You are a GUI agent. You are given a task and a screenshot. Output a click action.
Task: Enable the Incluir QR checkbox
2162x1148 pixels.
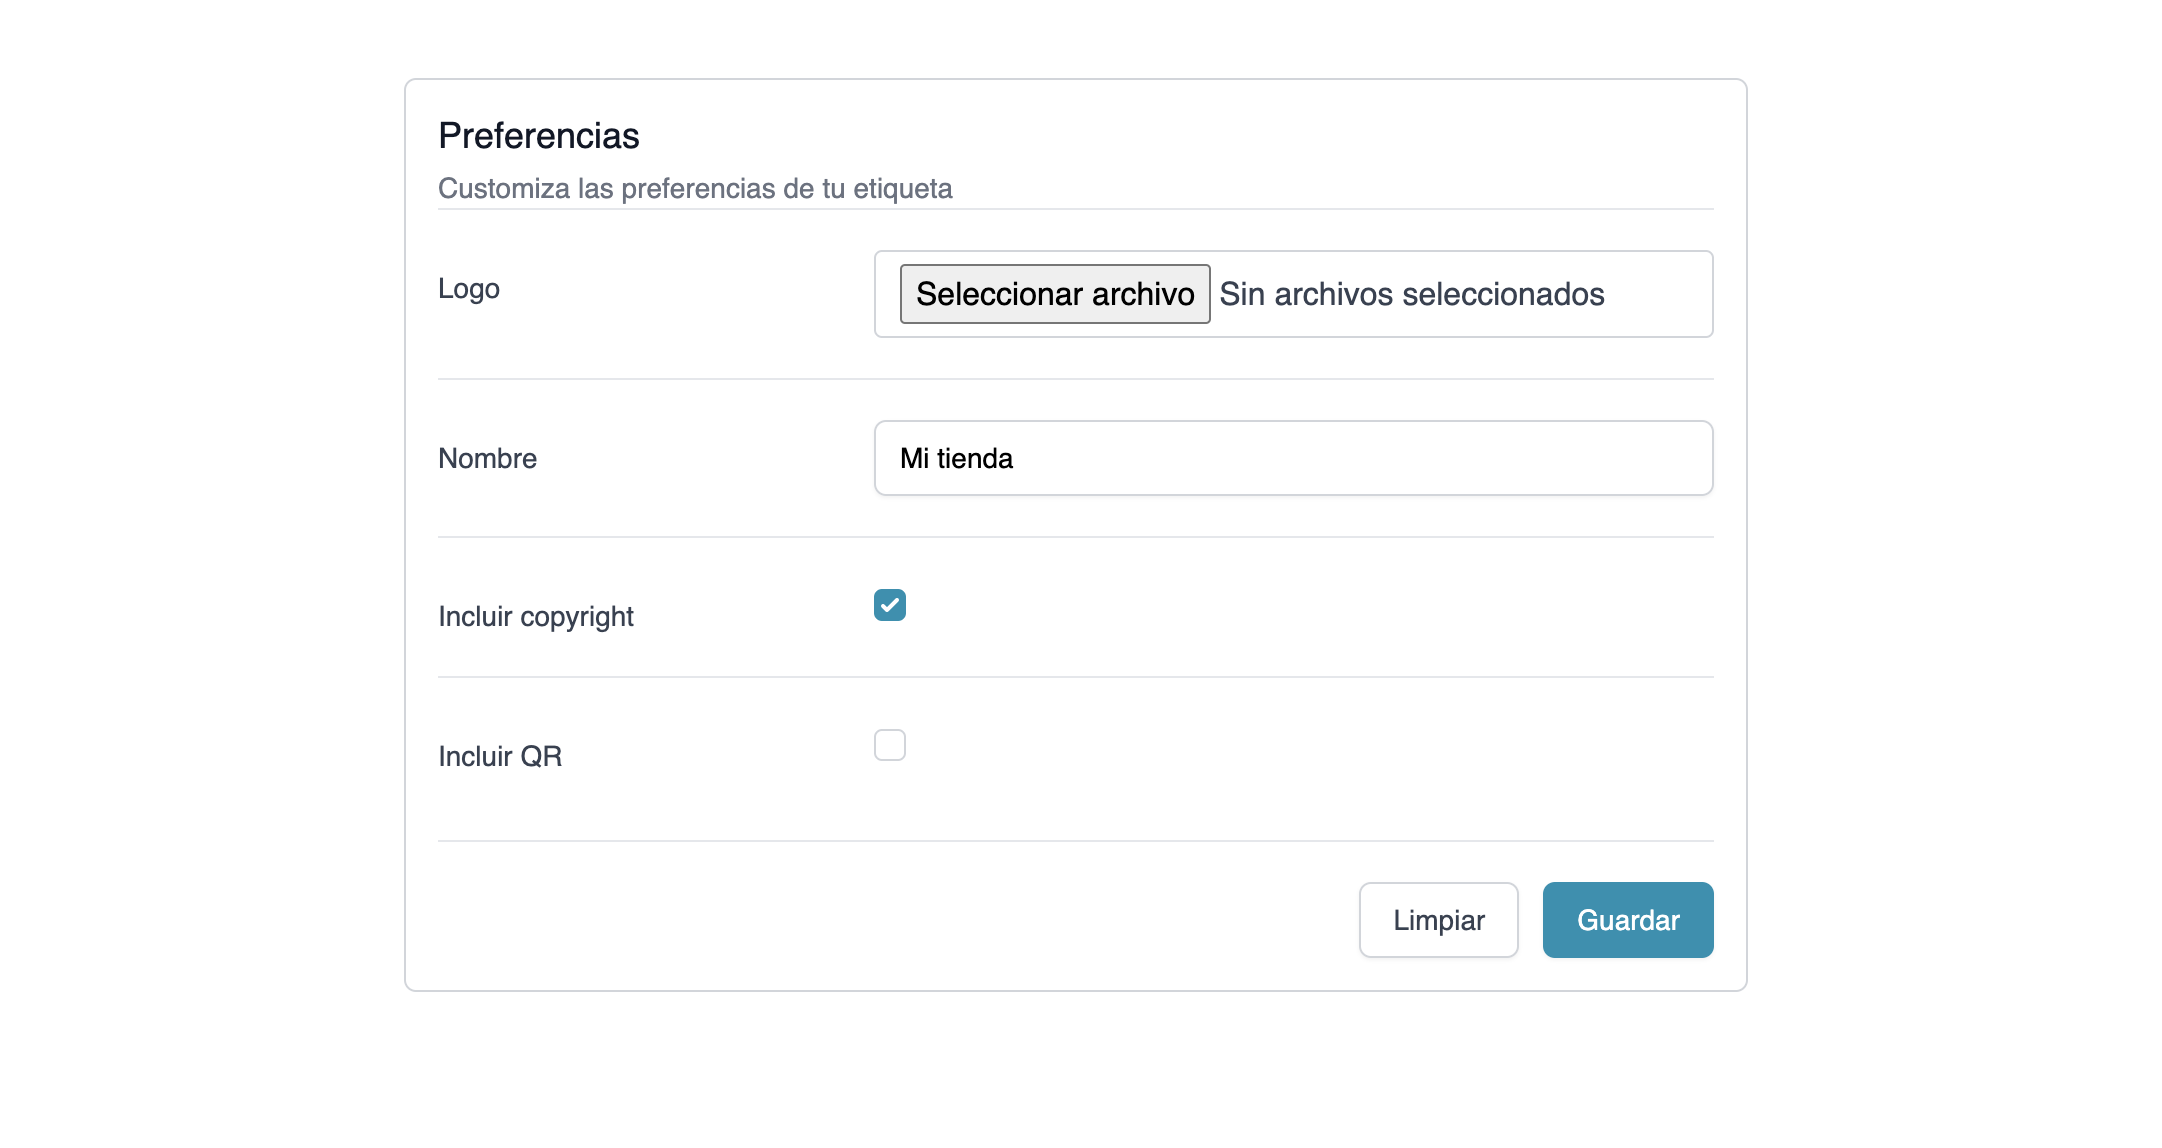click(x=890, y=745)
